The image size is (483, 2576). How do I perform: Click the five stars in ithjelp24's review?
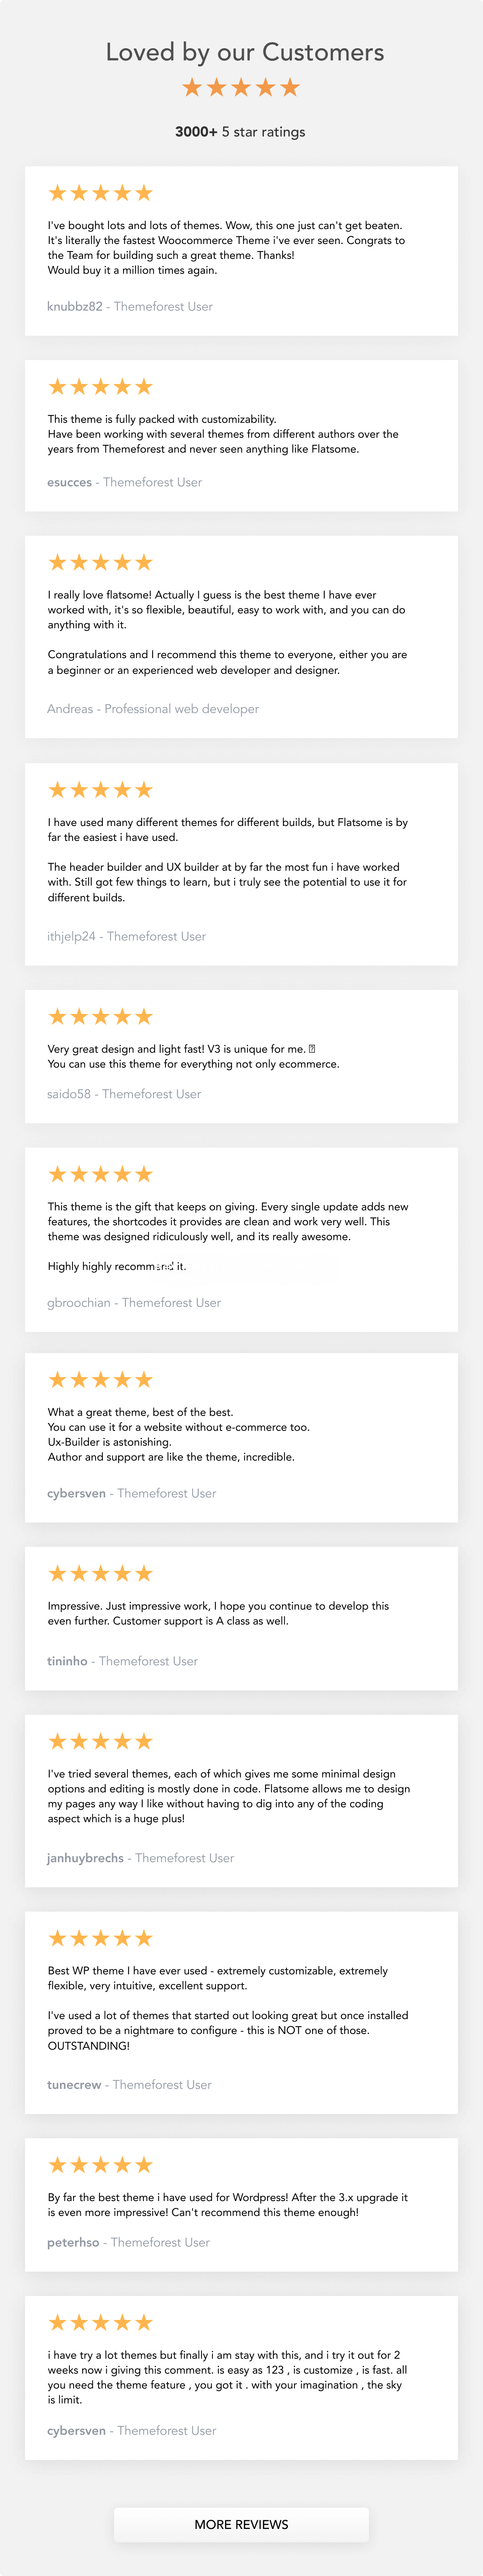99,789
